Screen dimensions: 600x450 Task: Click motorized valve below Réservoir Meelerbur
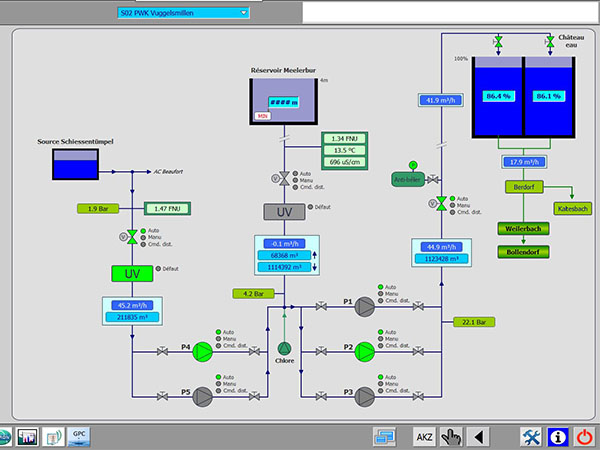[284, 178]
